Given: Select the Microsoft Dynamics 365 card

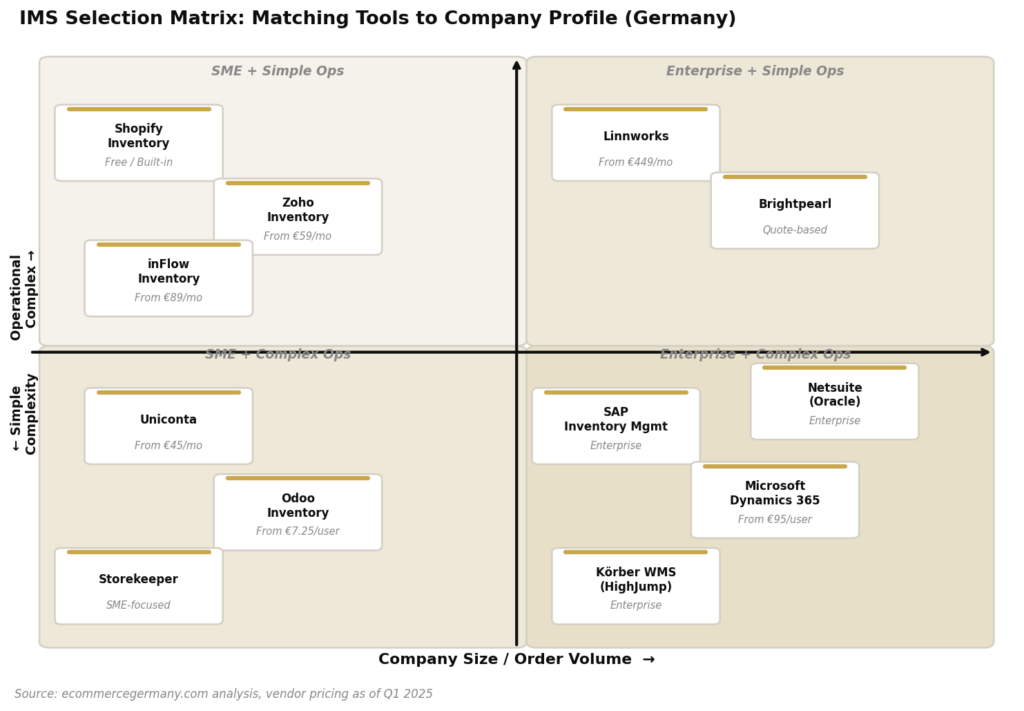Looking at the screenshot, I should pos(774,500).
